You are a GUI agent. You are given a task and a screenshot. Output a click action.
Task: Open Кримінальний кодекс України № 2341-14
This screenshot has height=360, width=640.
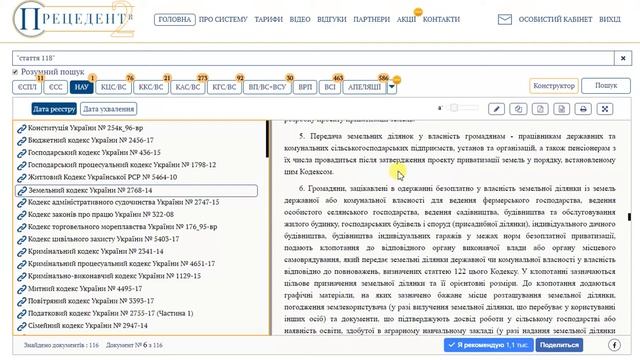(96, 251)
